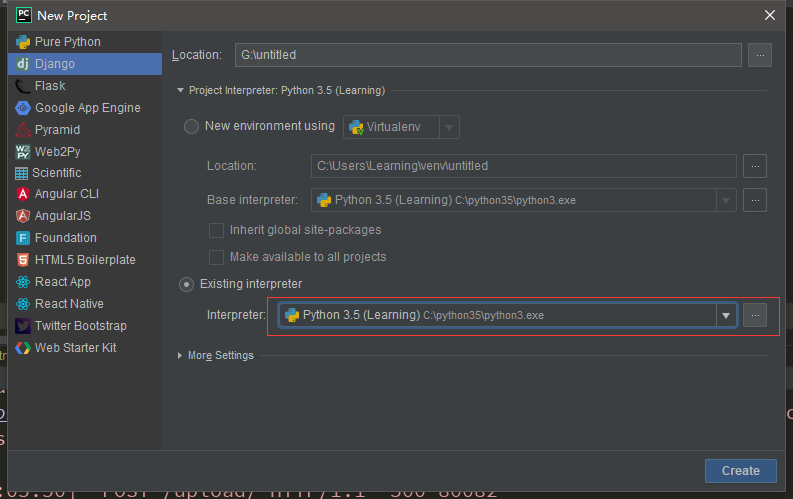Image resolution: width=793 pixels, height=499 pixels.
Task: Click the Web2Py icon
Action: click(x=23, y=152)
